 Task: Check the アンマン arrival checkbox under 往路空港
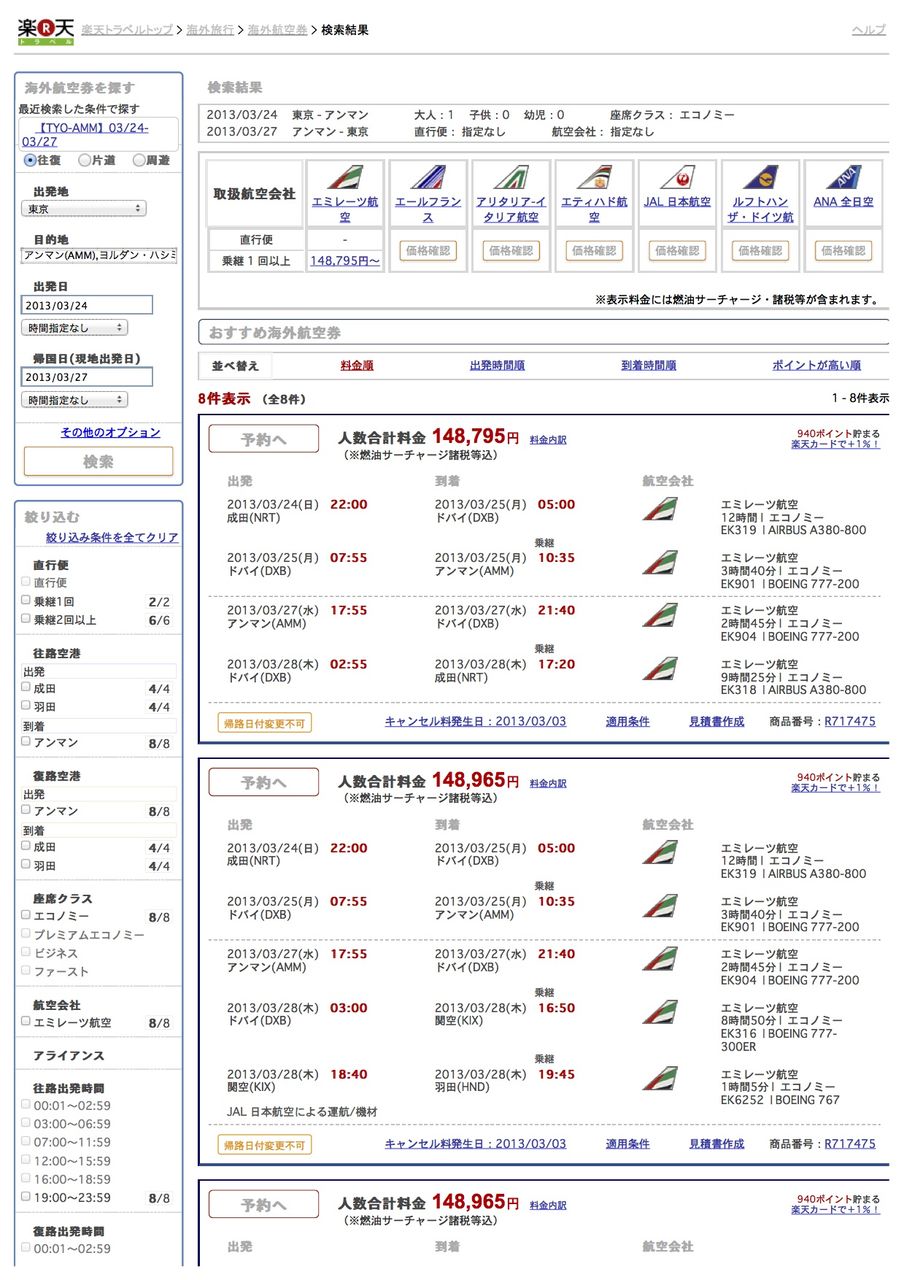point(26,742)
